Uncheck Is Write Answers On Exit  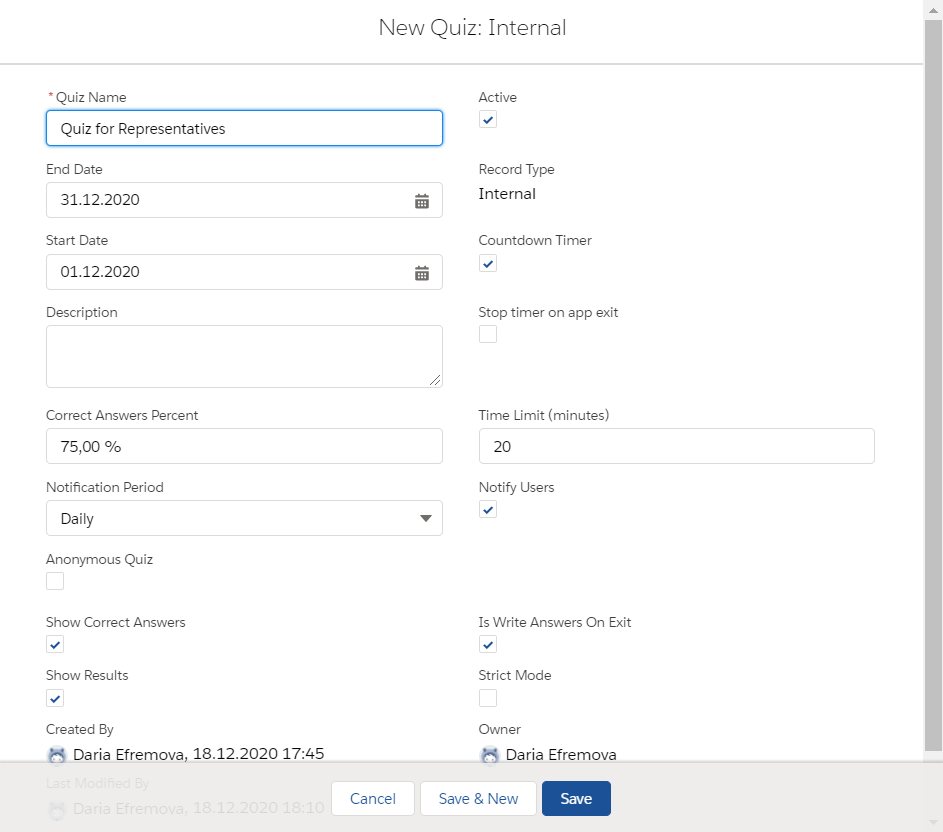tap(487, 644)
